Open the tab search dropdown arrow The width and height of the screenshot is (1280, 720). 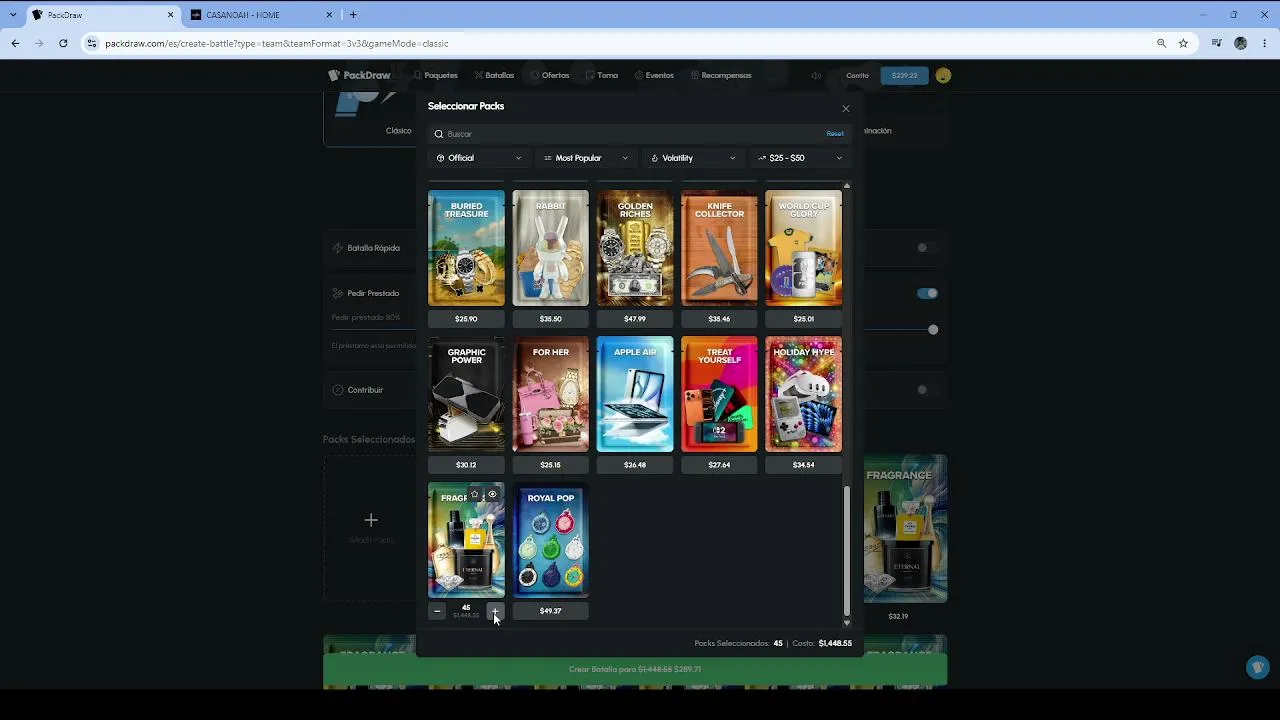[13, 15]
